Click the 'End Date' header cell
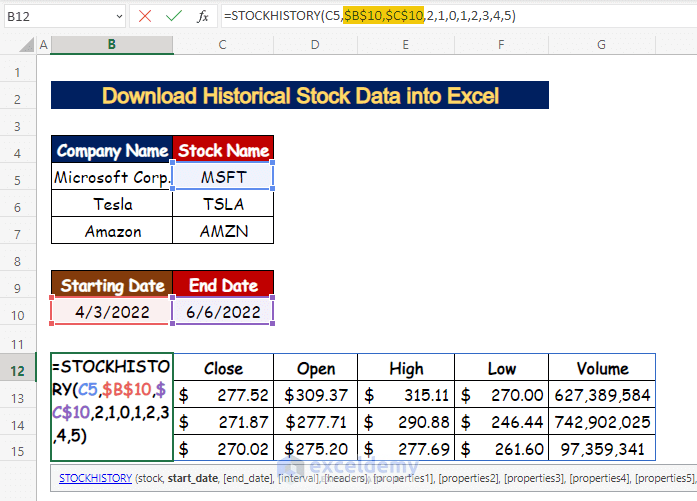This screenshot has height=501, width=697. [x=223, y=285]
